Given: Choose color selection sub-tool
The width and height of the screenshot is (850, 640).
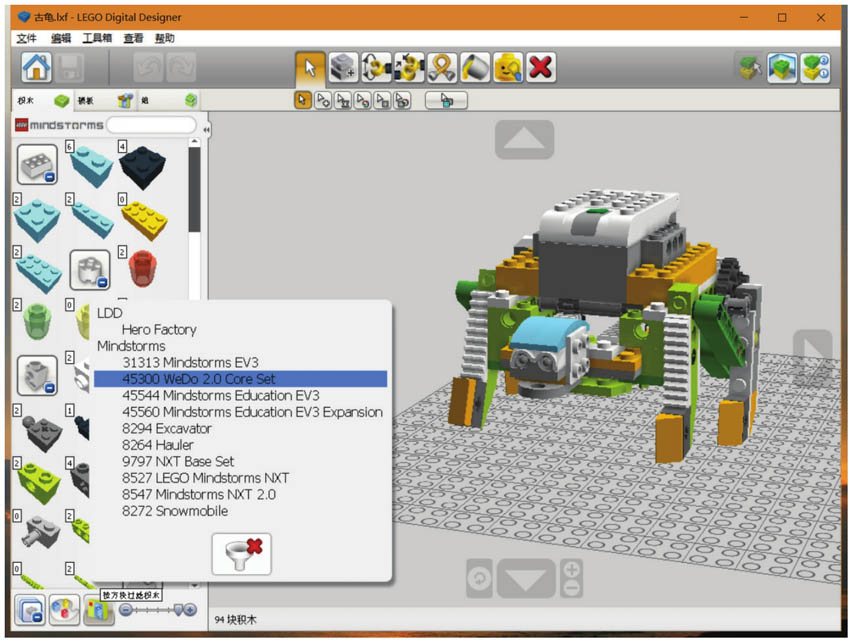Looking at the screenshot, I should click(x=363, y=100).
